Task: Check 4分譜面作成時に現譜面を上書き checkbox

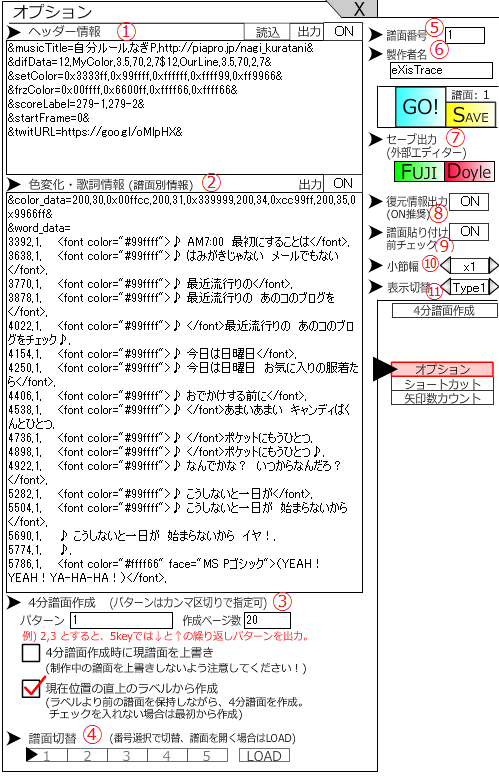Action: tap(31, 653)
